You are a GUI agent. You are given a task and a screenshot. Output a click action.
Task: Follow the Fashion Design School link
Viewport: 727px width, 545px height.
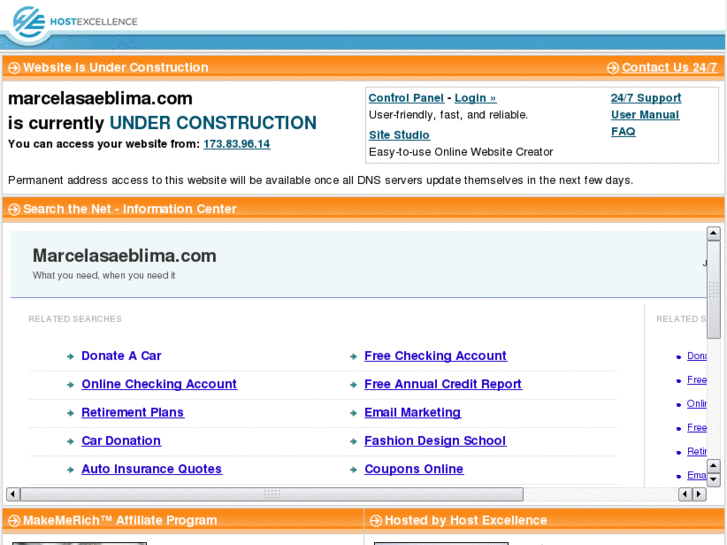435,441
